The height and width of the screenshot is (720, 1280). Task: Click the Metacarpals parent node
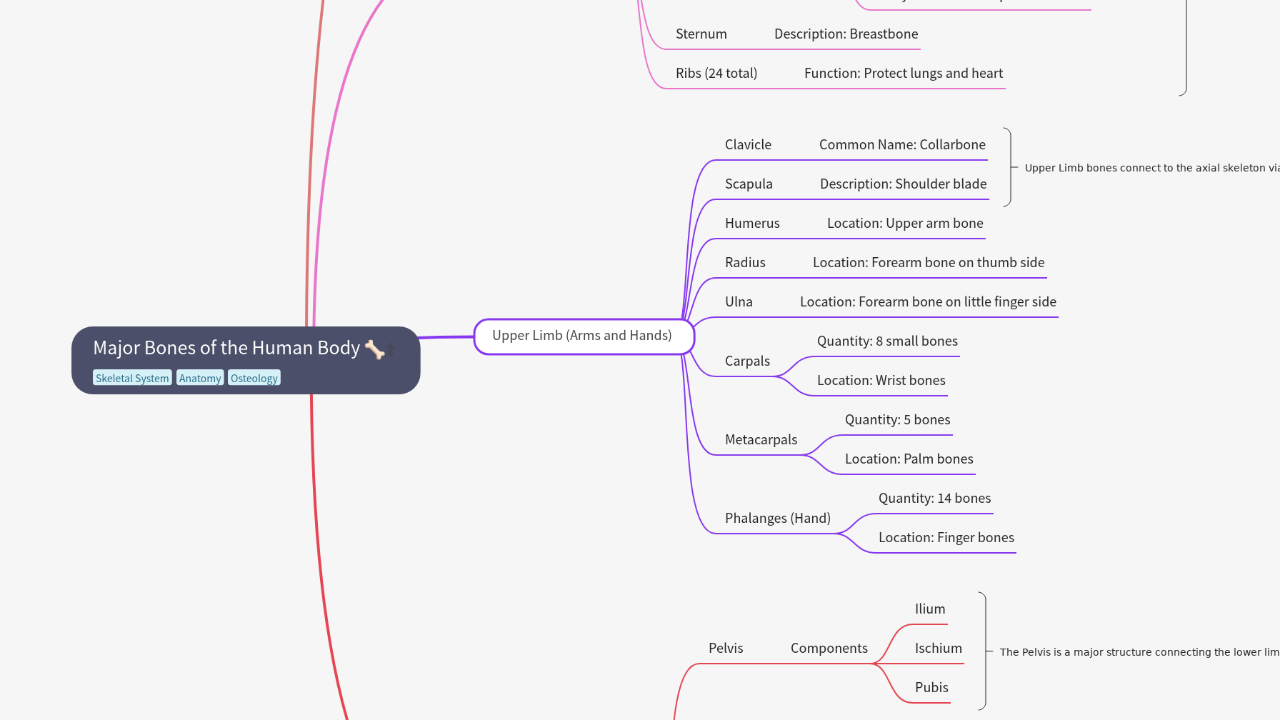(761, 439)
